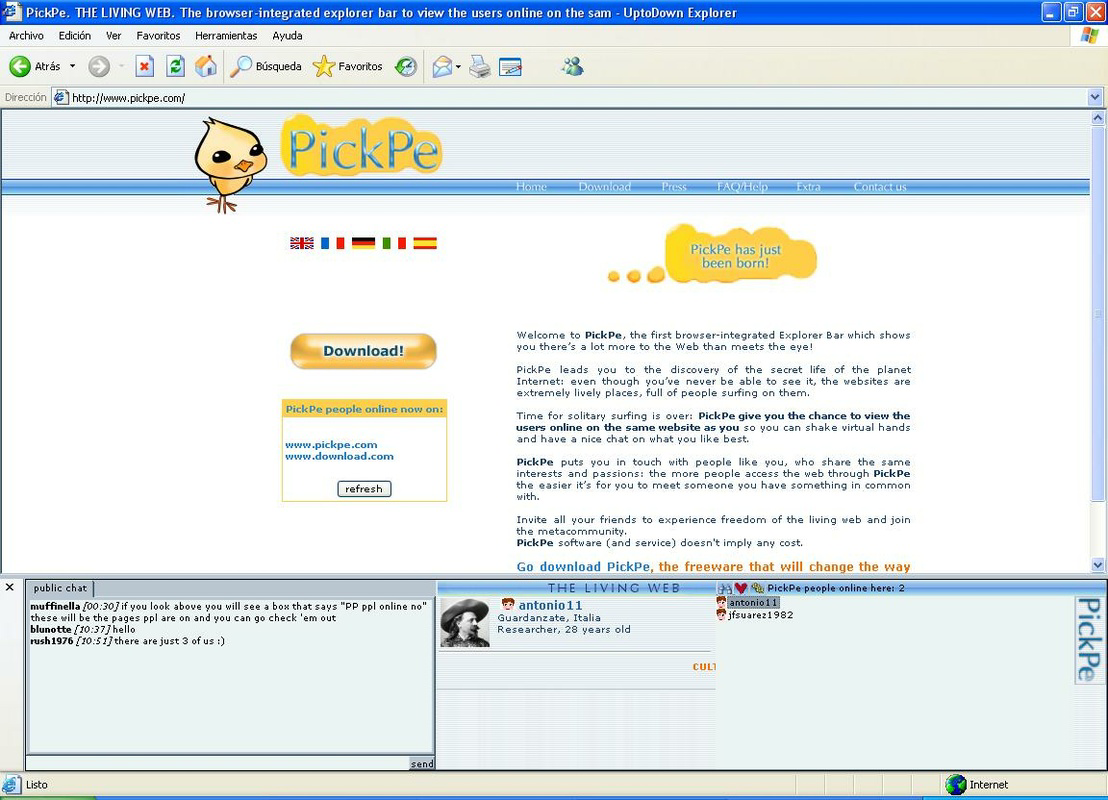
Task: Select the French flag language
Action: (x=332, y=243)
